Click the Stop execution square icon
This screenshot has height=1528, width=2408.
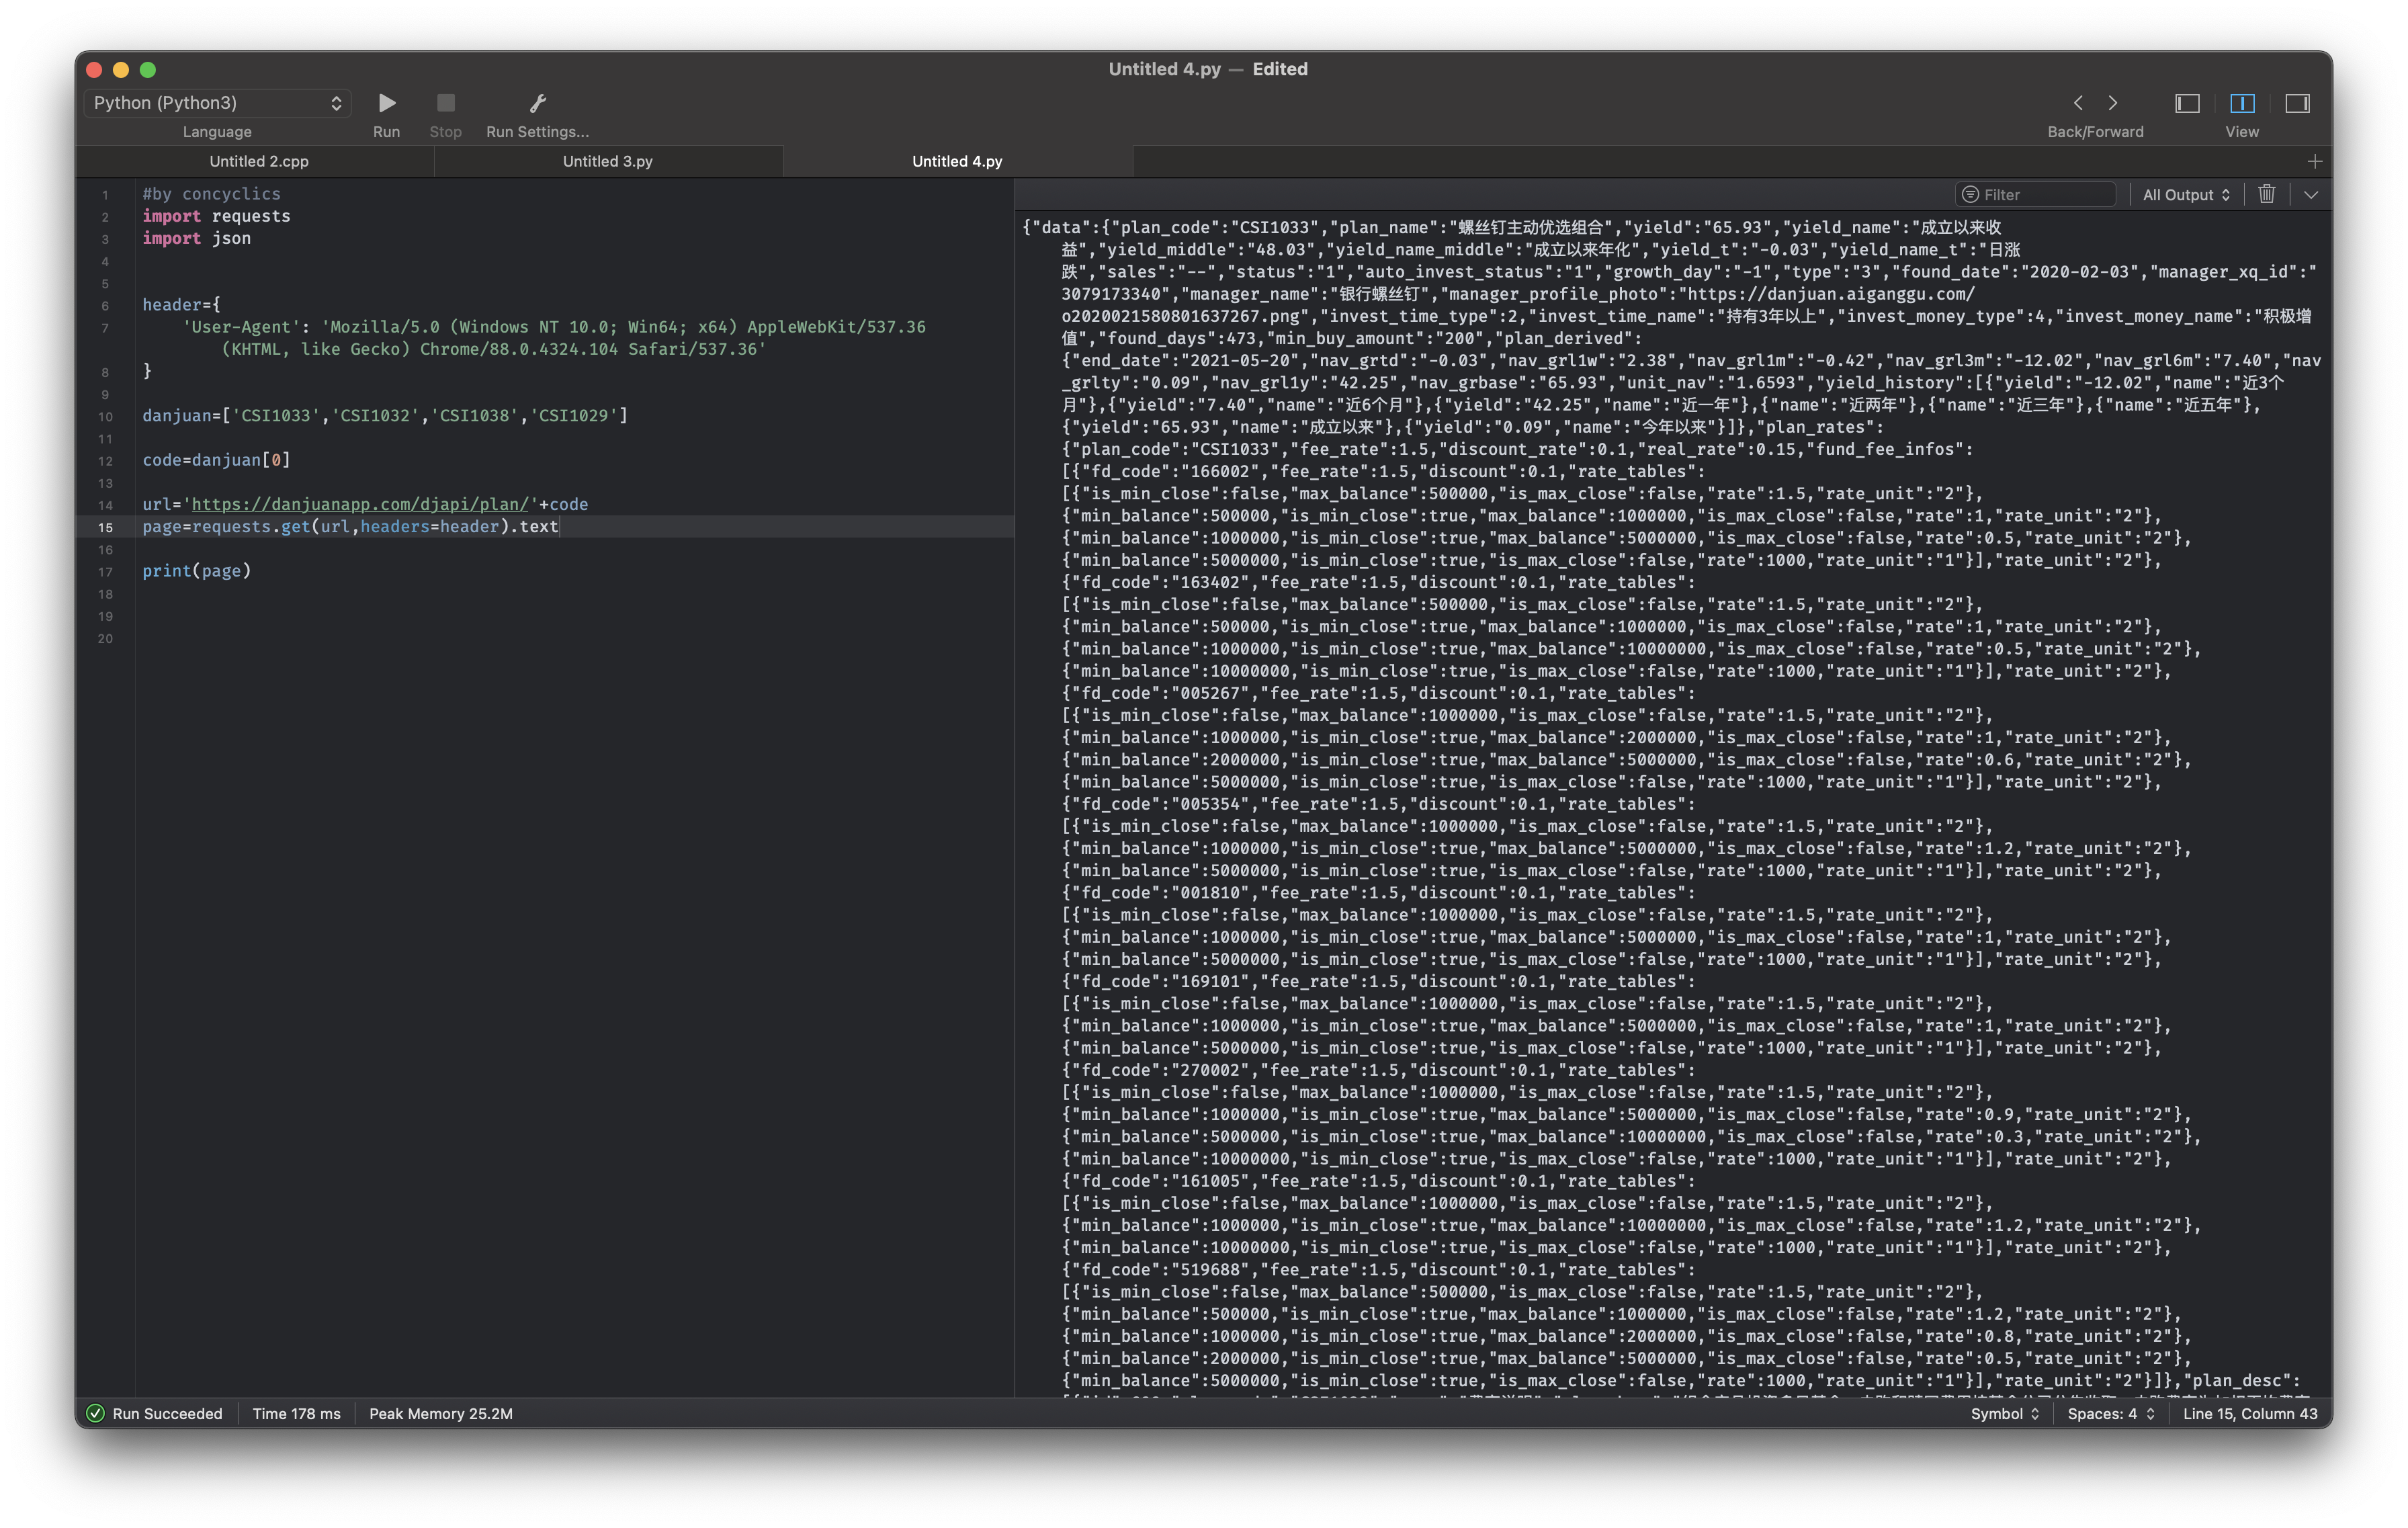(446, 103)
